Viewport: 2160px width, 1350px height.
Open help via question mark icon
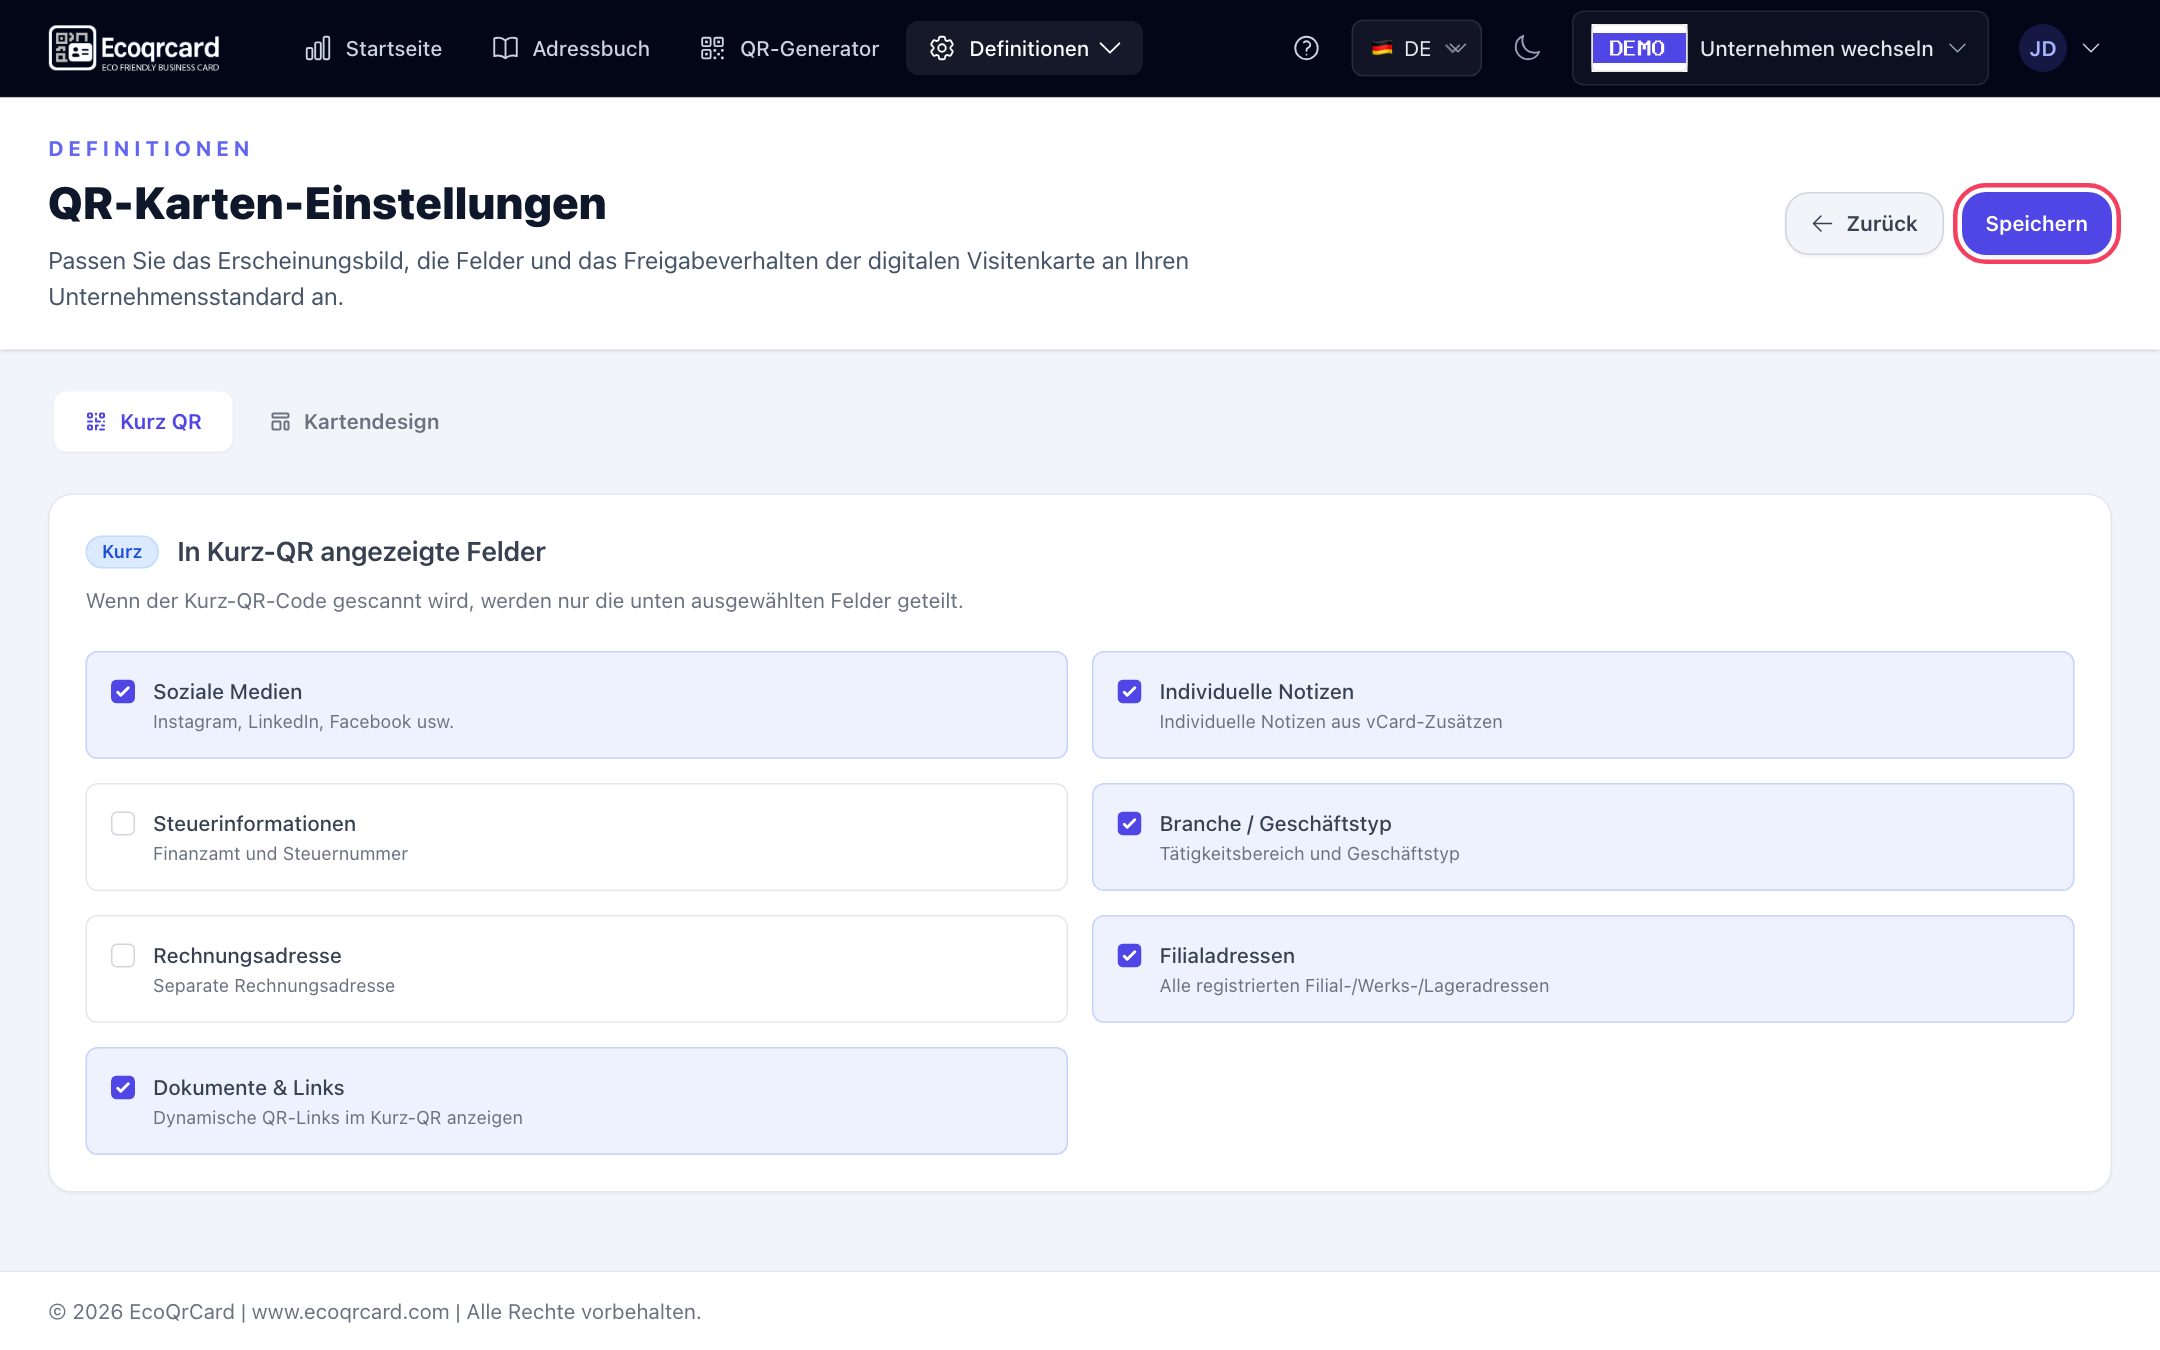[x=1306, y=48]
